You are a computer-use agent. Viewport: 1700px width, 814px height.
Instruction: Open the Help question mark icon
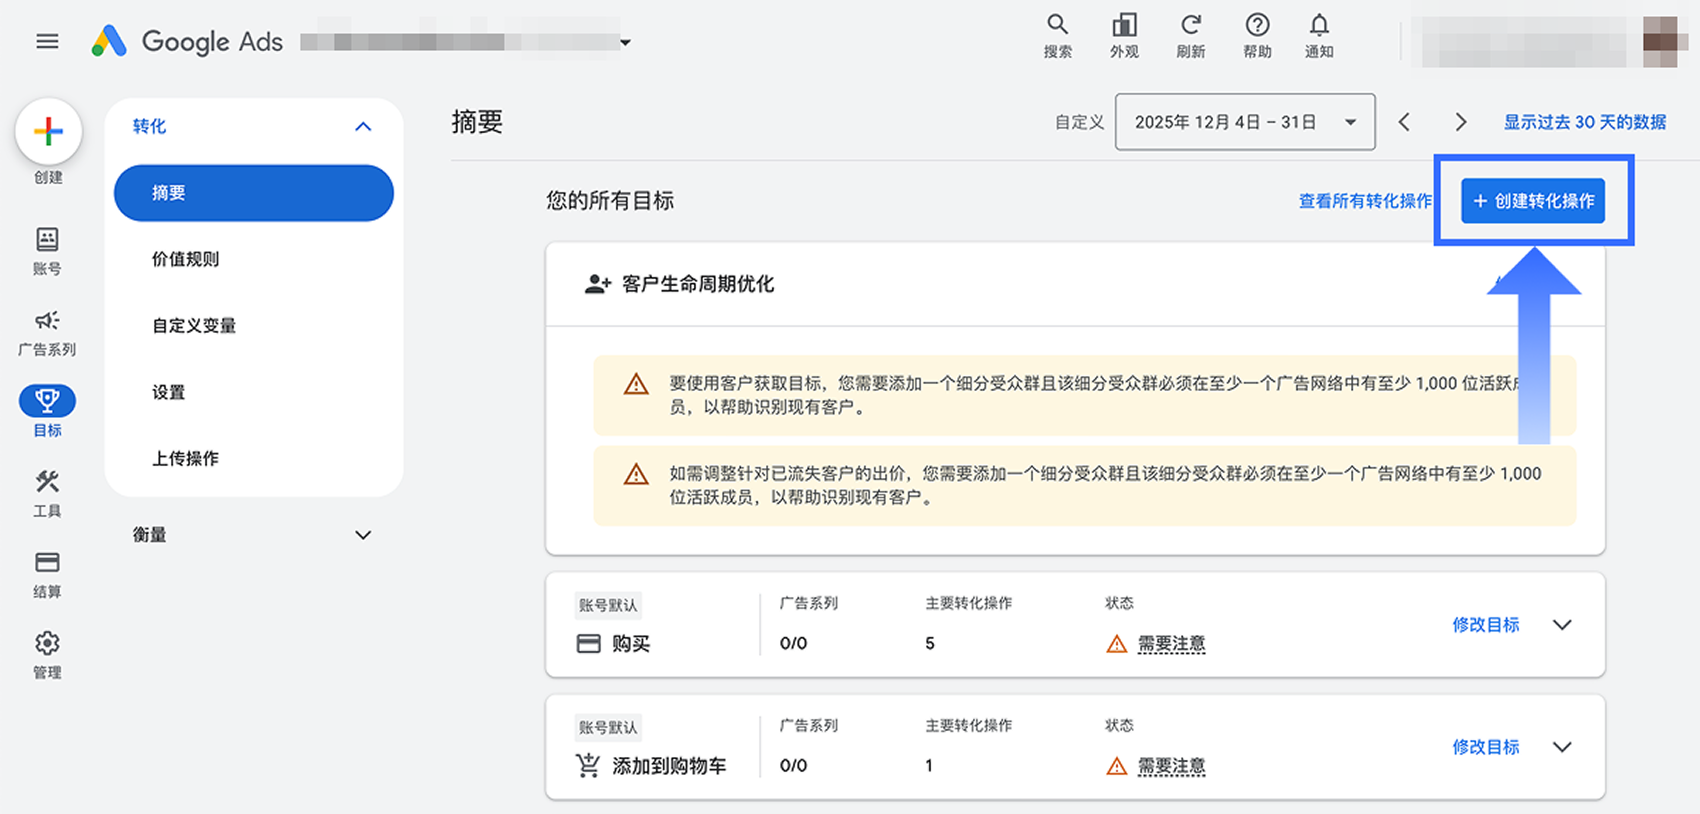pos(1257,26)
